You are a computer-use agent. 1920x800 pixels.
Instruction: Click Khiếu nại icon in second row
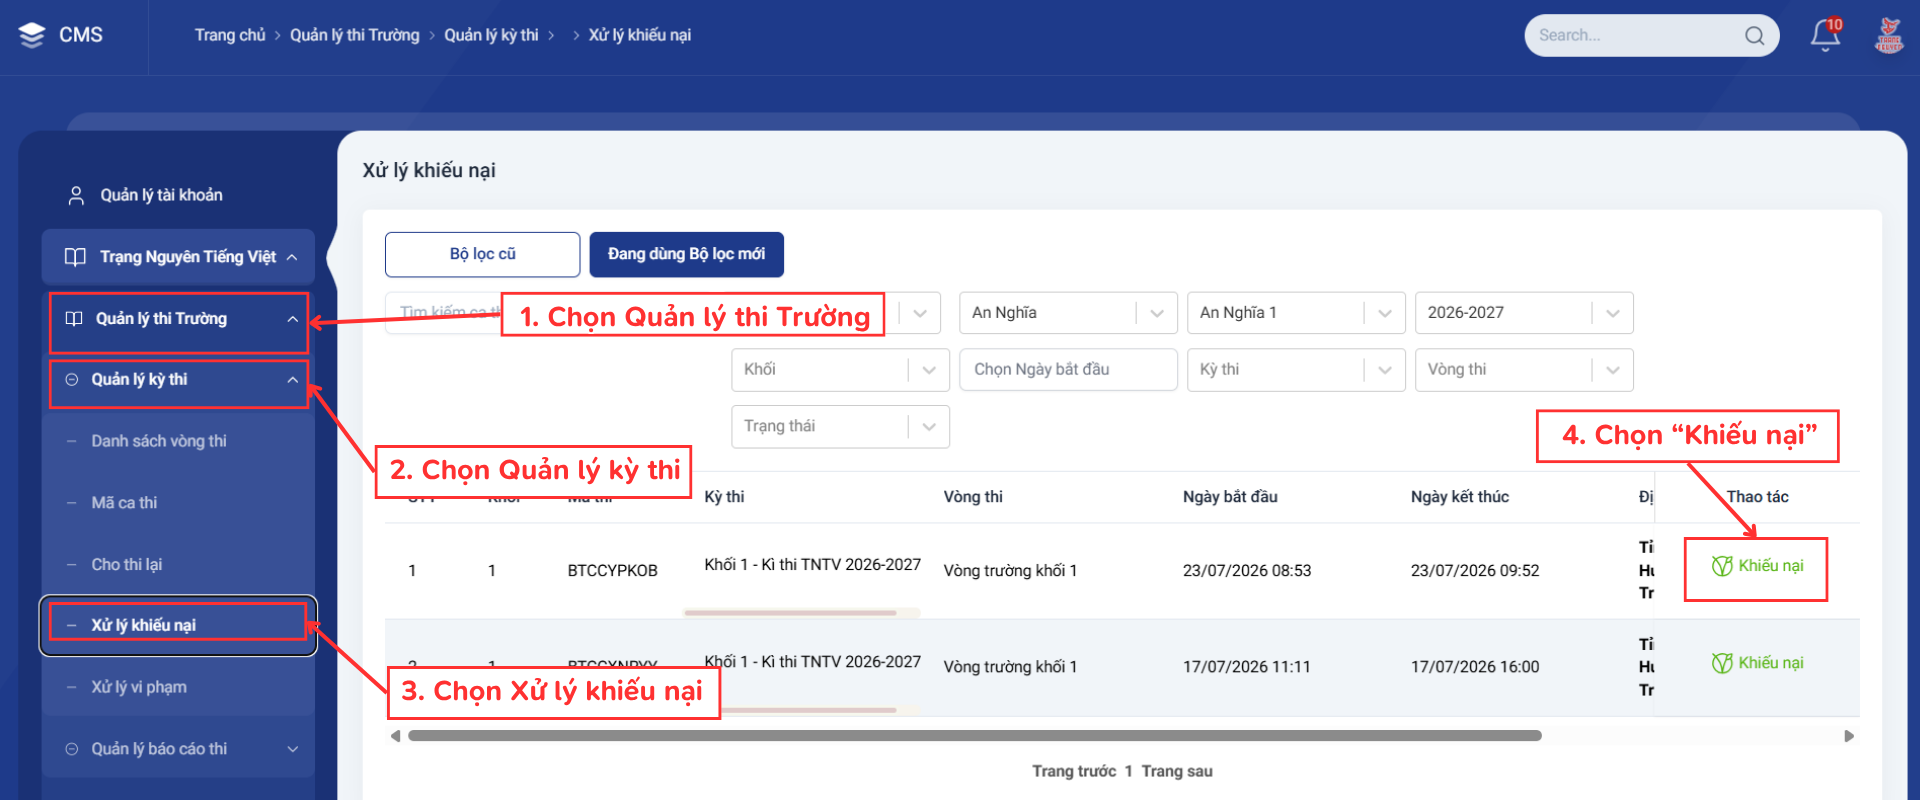[1722, 663]
